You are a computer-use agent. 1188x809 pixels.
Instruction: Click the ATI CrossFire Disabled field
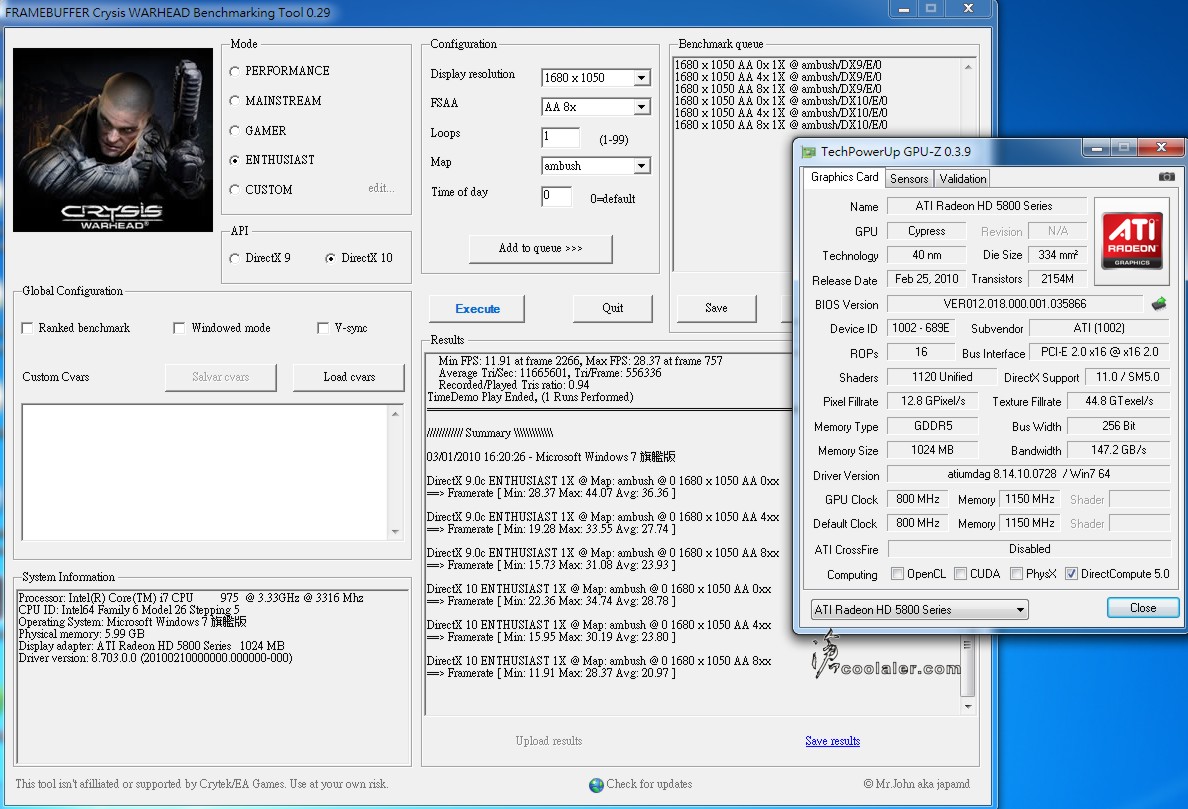(1029, 548)
